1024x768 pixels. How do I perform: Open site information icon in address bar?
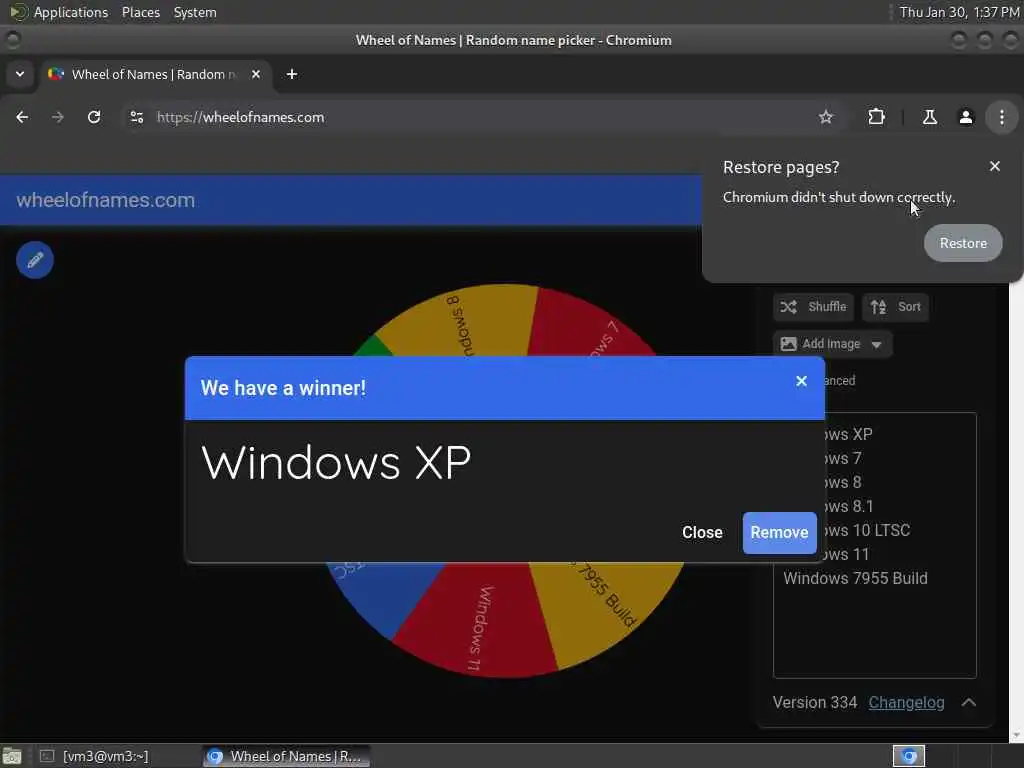click(136, 117)
